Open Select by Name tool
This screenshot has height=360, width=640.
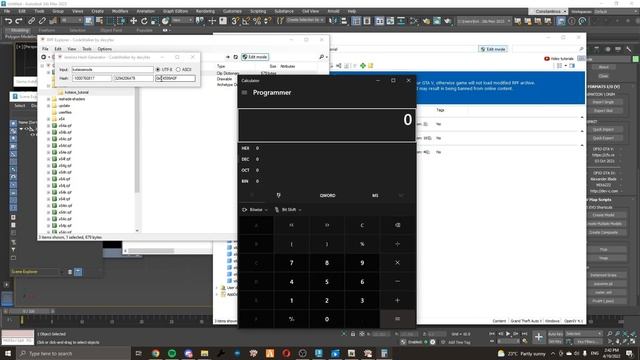99,20
